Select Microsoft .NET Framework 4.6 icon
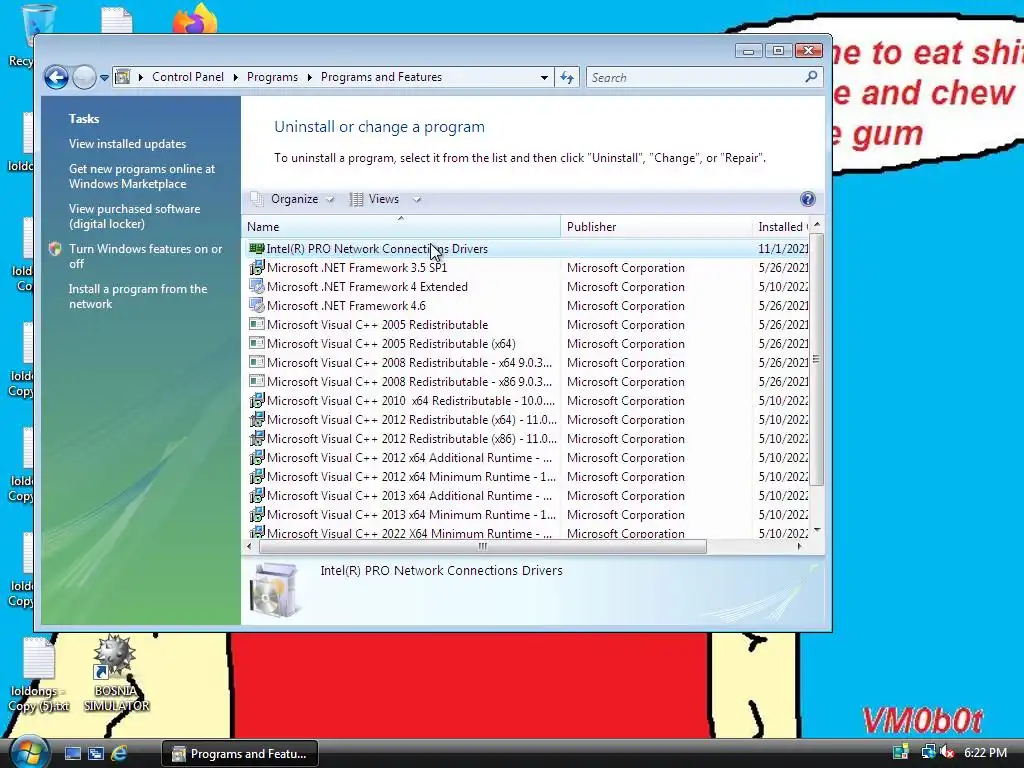The height and width of the screenshot is (768, 1024). point(257,306)
